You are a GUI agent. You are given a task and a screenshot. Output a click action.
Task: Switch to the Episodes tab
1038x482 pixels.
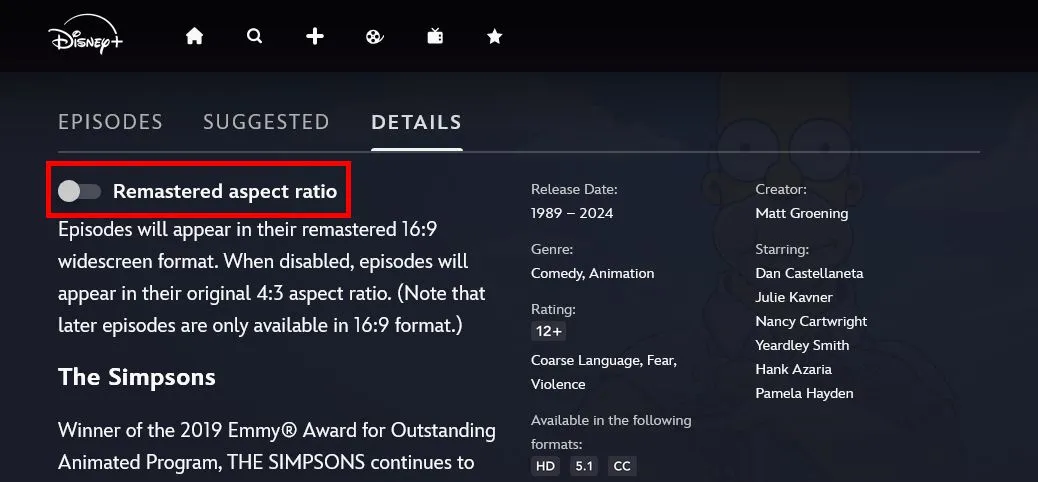111,122
